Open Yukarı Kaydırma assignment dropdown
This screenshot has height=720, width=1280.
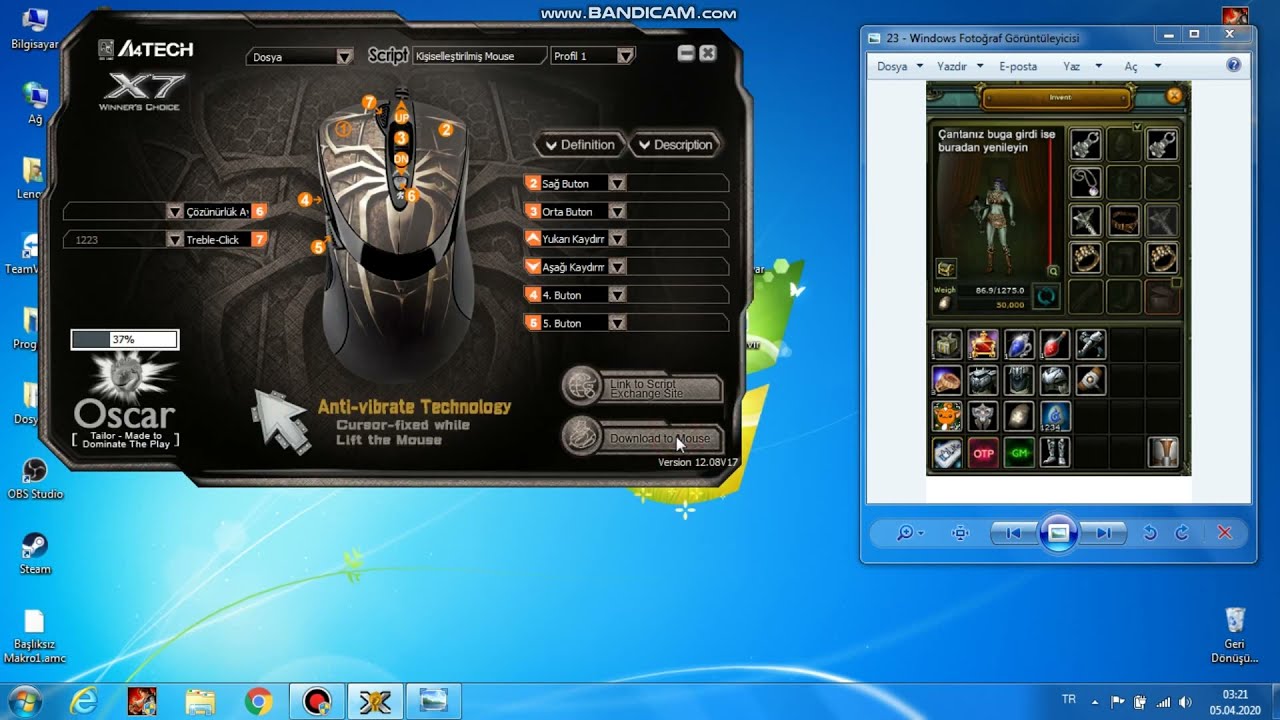click(x=617, y=239)
